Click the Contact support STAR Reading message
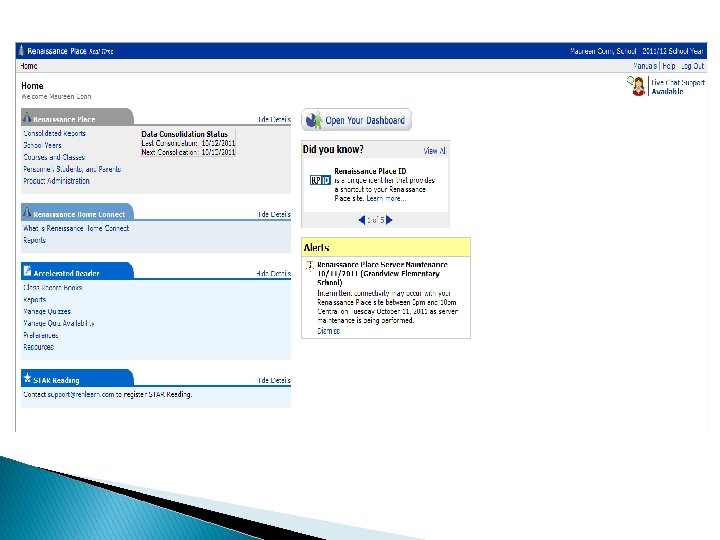Image resolution: width=720 pixels, height=540 pixels. click(x=107, y=394)
